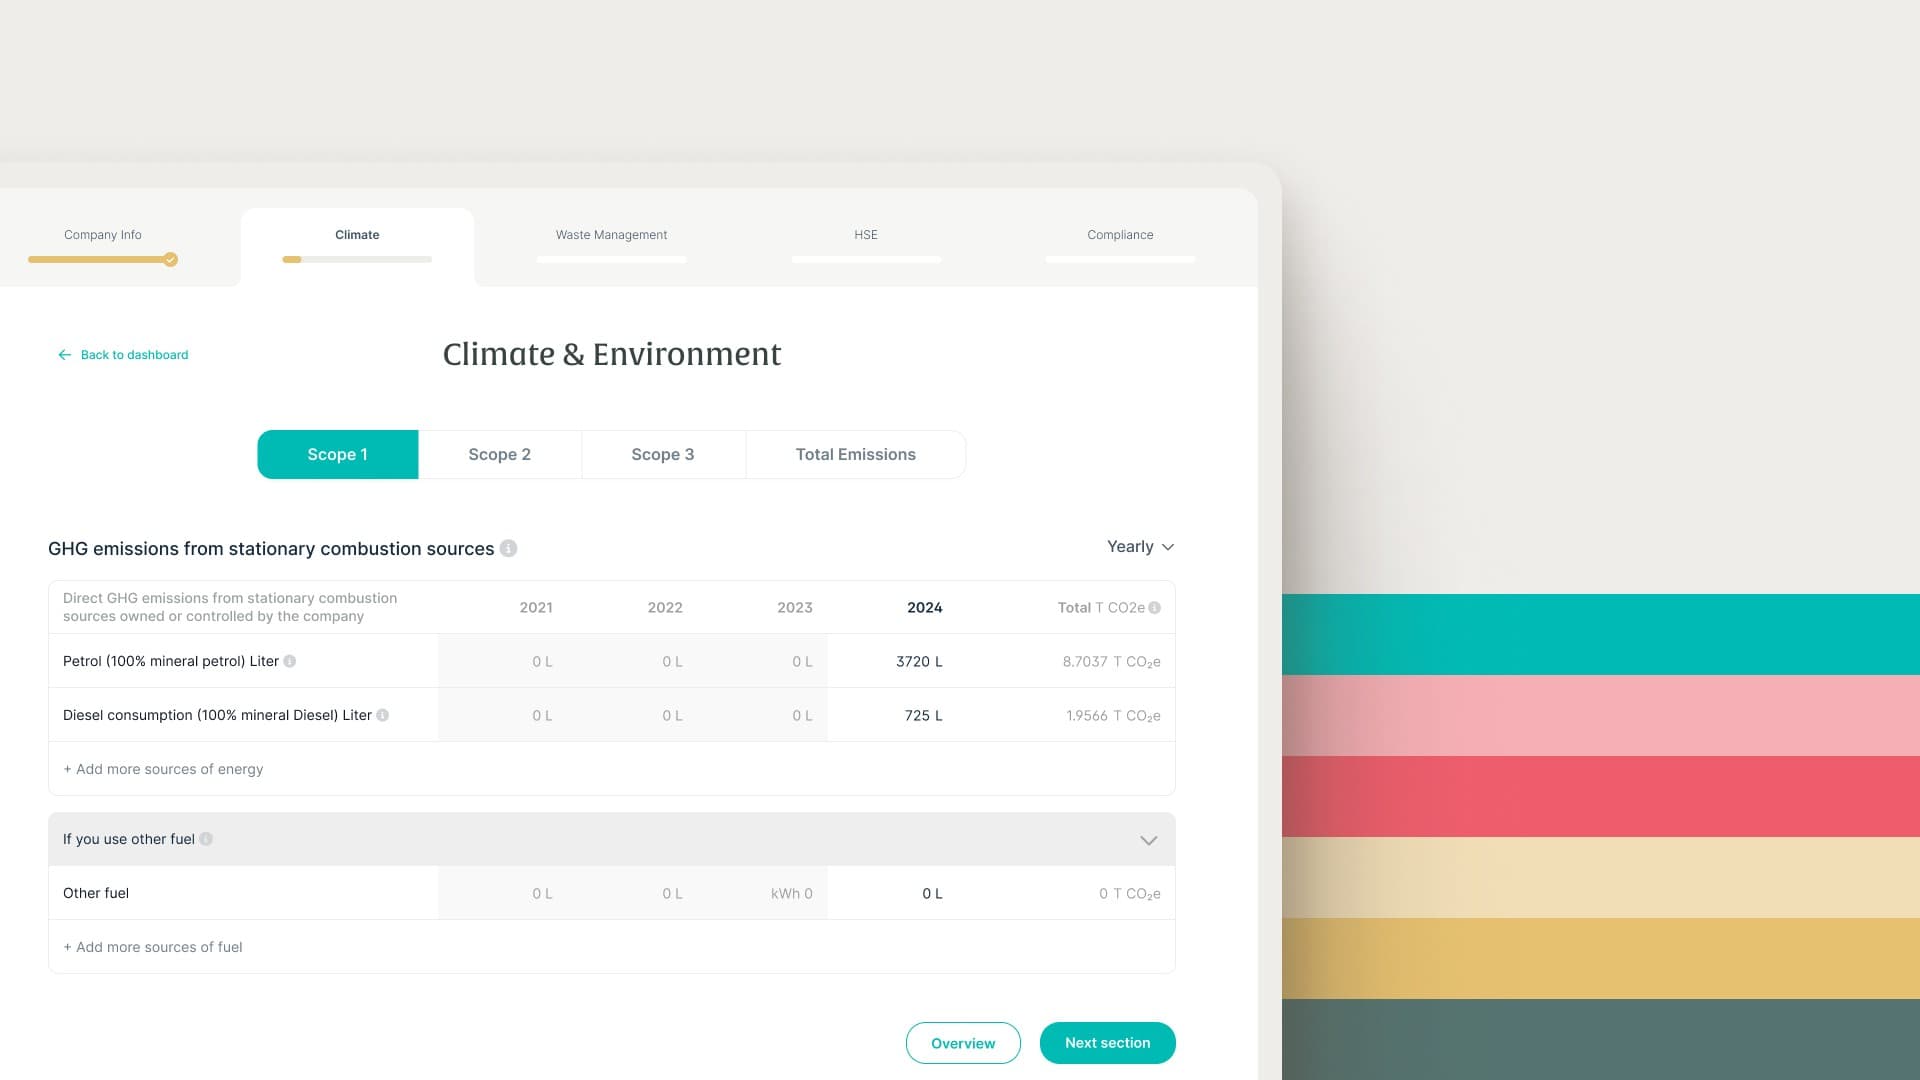This screenshot has width=1920, height=1080.
Task: Switch to the Scope 2 tab
Action: click(499, 454)
